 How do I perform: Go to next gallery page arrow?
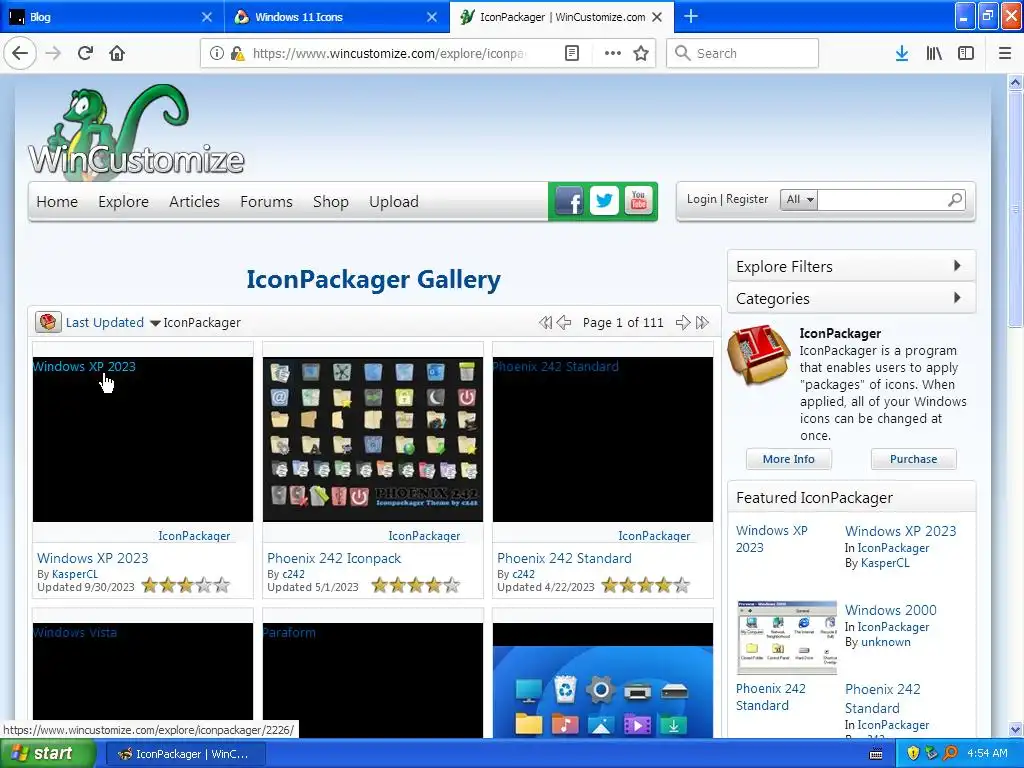point(682,323)
